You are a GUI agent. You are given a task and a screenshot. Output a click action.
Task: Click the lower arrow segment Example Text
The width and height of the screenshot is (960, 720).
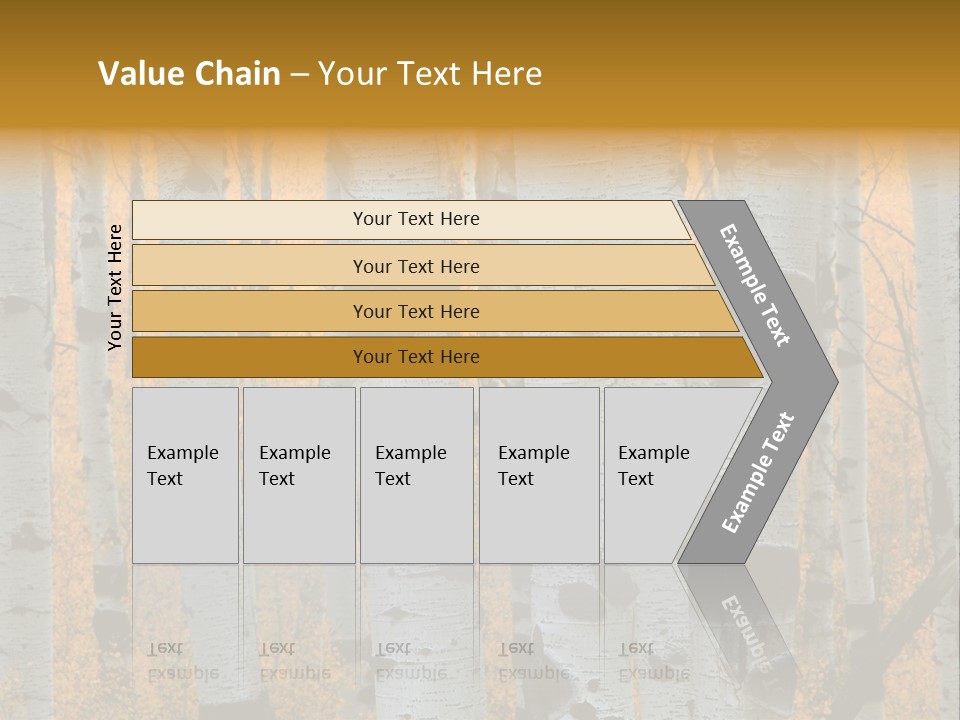(x=758, y=472)
